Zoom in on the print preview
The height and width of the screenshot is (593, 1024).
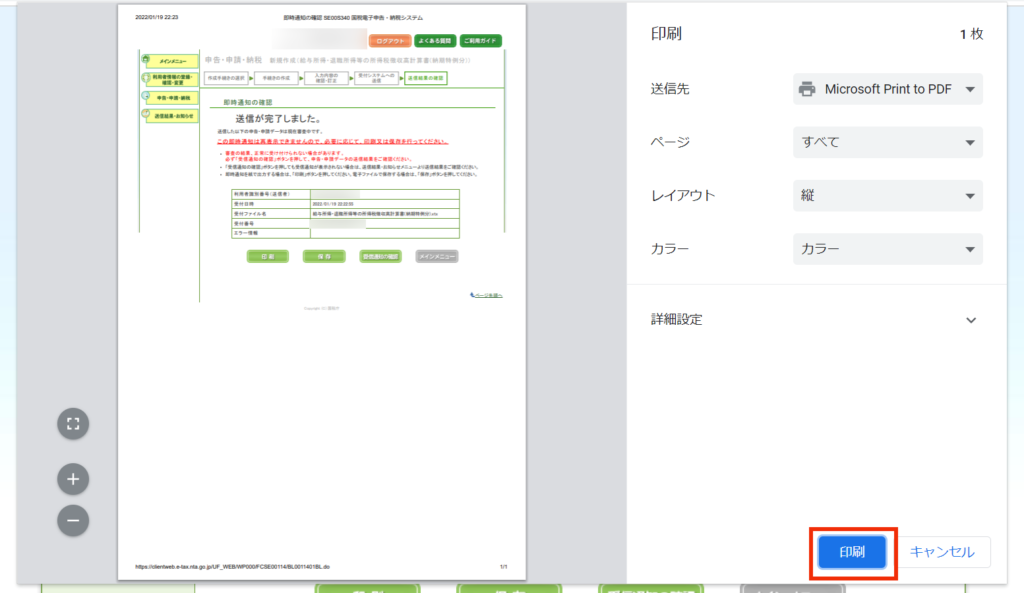tap(73, 479)
